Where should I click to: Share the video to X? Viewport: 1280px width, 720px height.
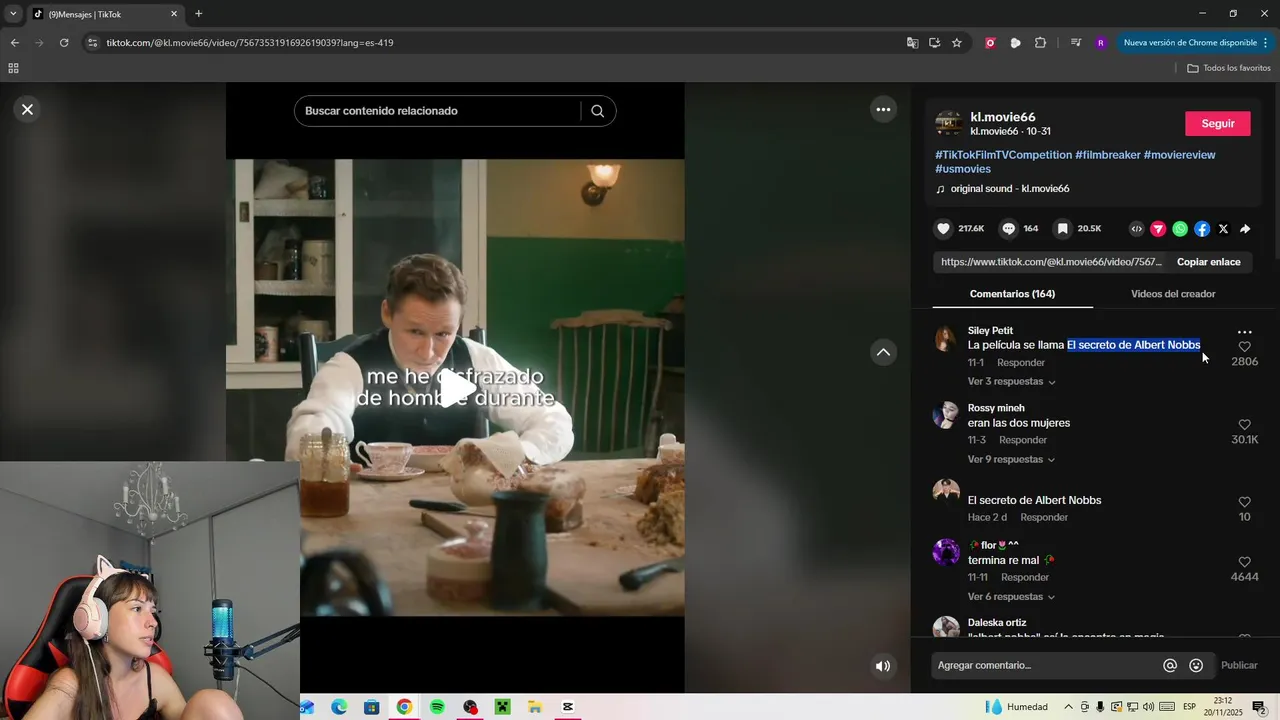coord(1223,229)
